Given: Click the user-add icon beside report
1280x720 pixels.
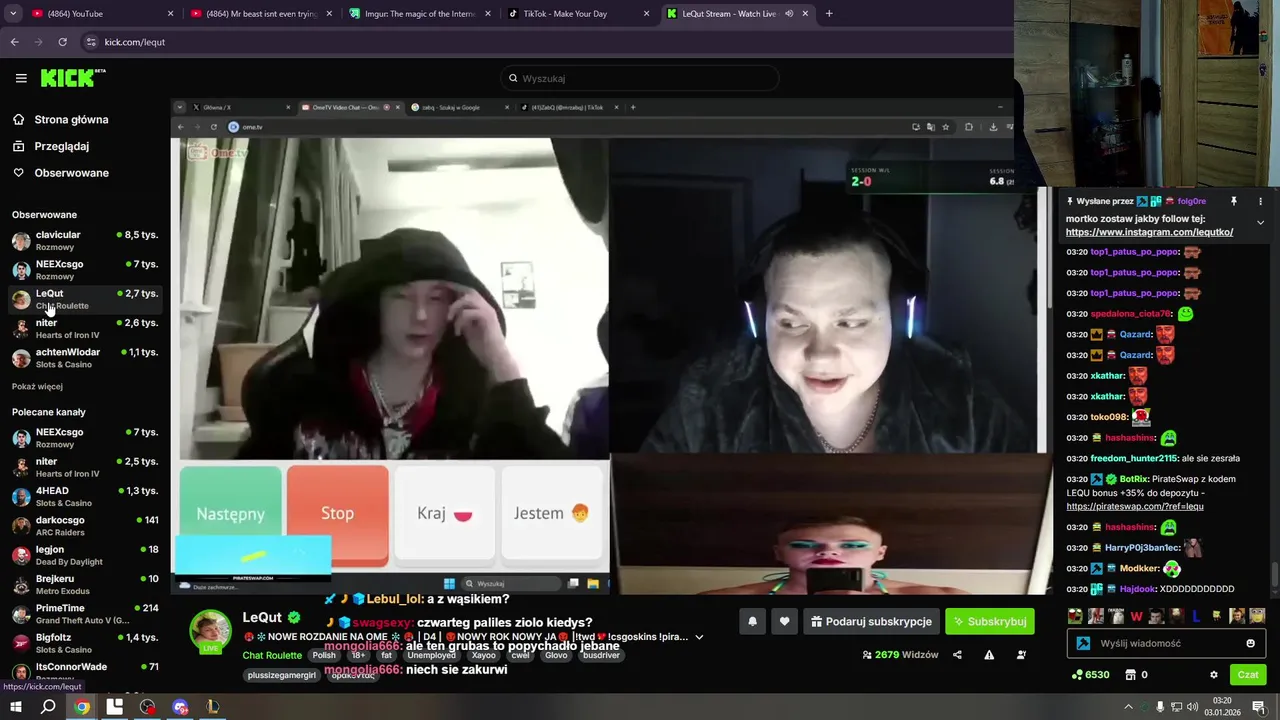Looking at the screenshot, I should pyautogui.click(x=1021, y=655).
